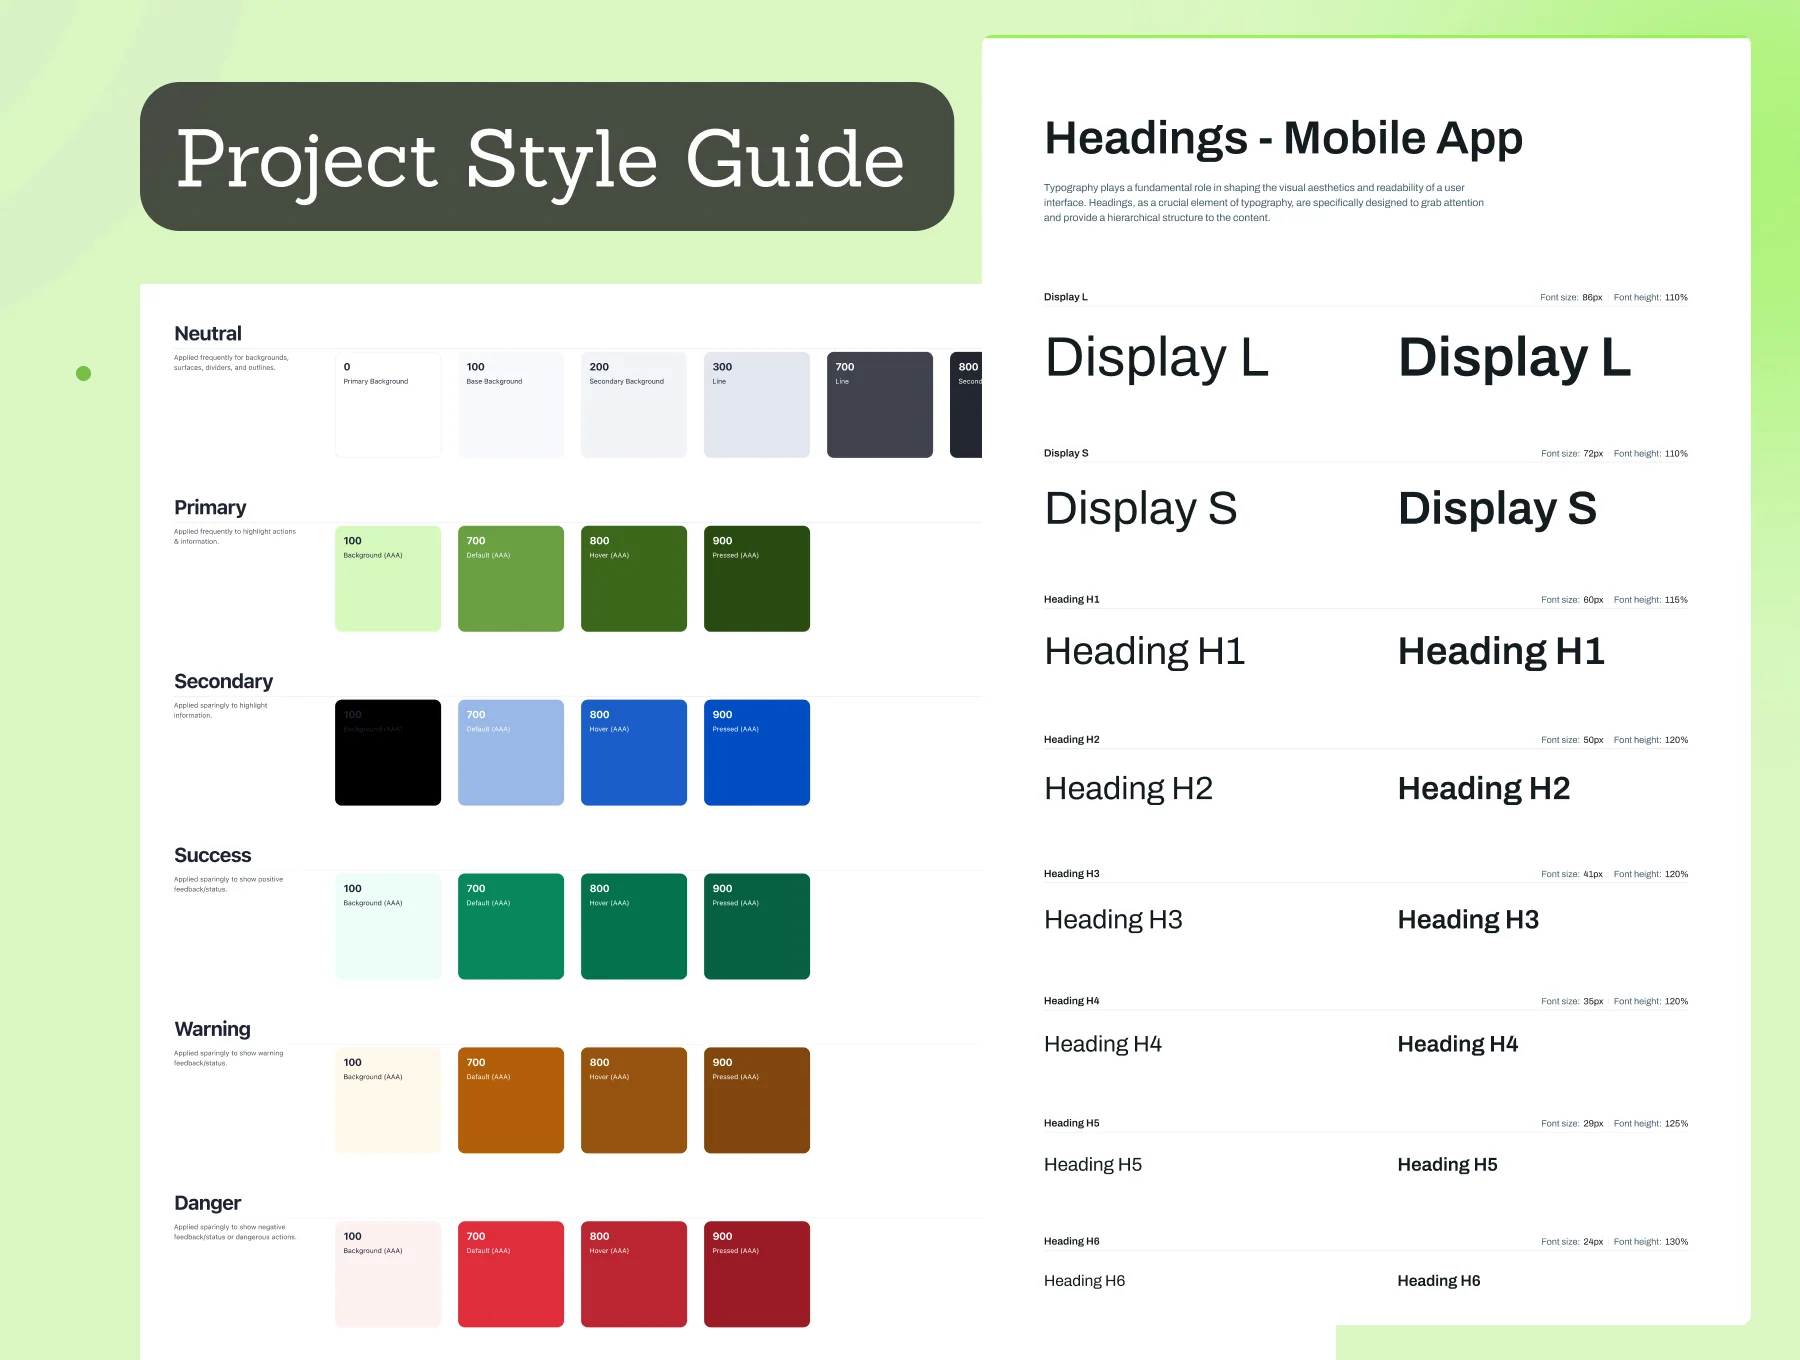
Task: Choose the Primary 900 Pressed swatch
Action: 757,579
